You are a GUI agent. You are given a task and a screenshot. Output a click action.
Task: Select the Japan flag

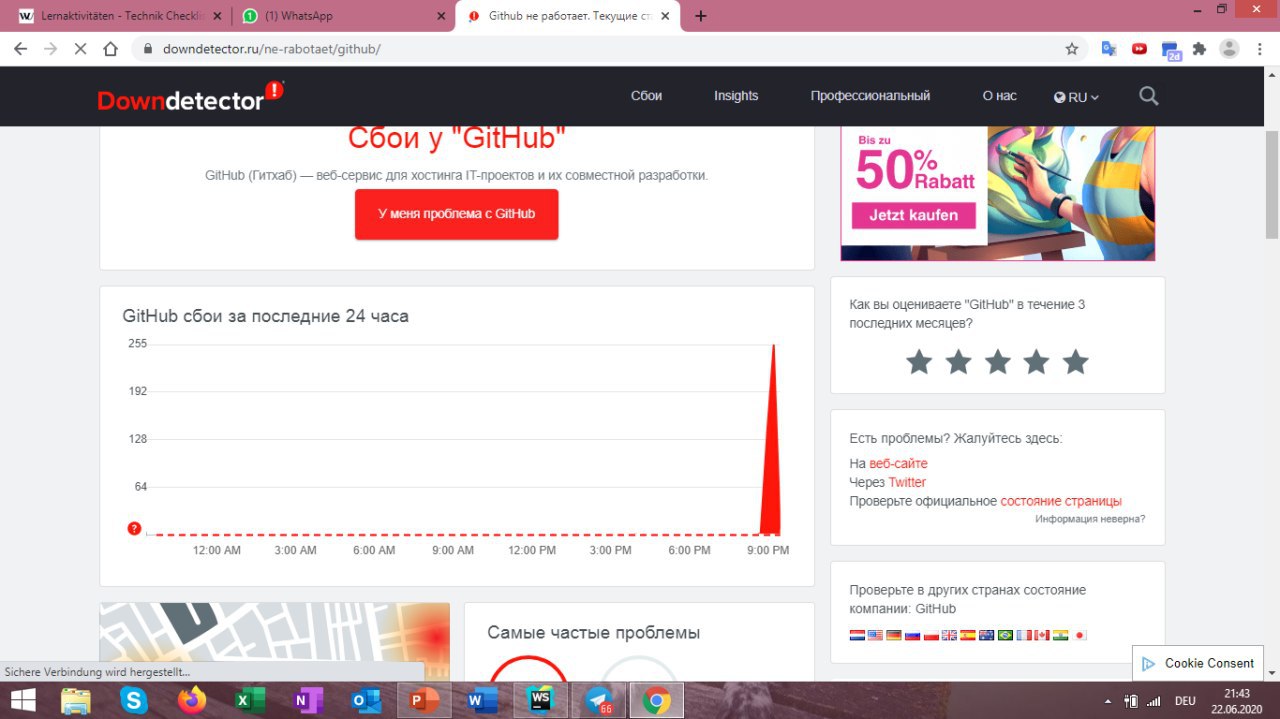click(1080, 635)
